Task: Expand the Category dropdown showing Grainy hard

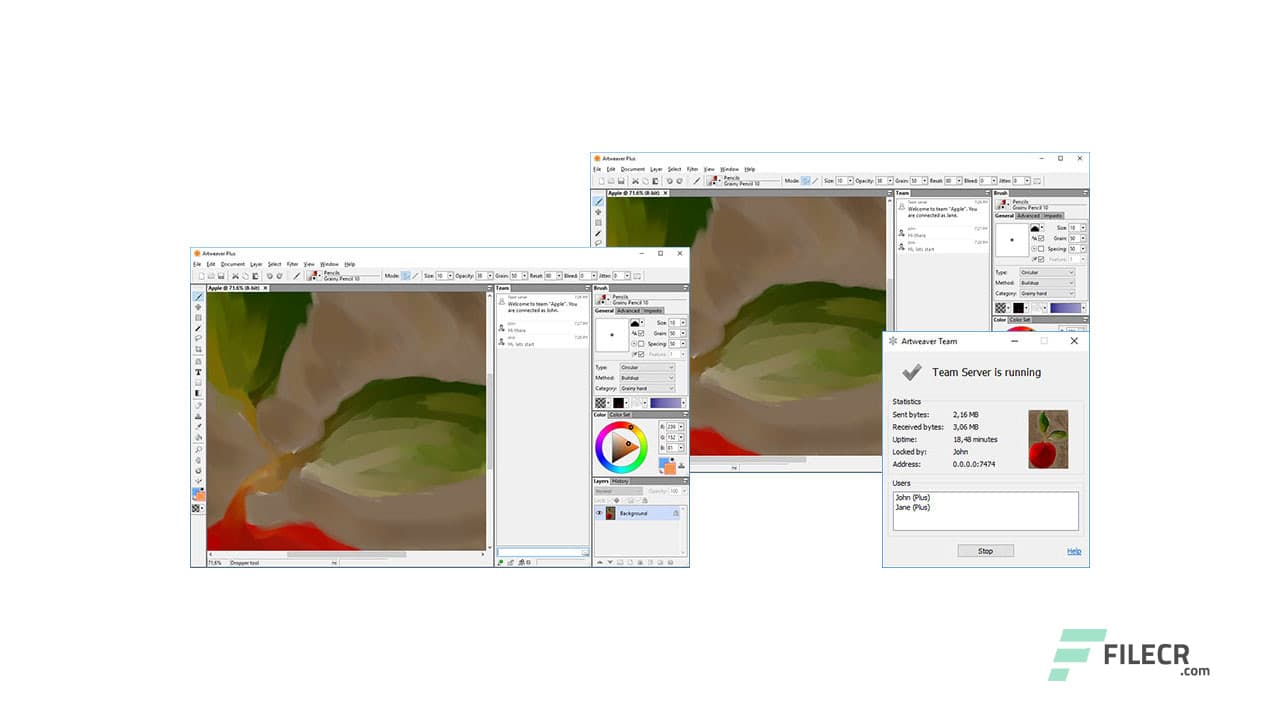Action: point(646,387)
